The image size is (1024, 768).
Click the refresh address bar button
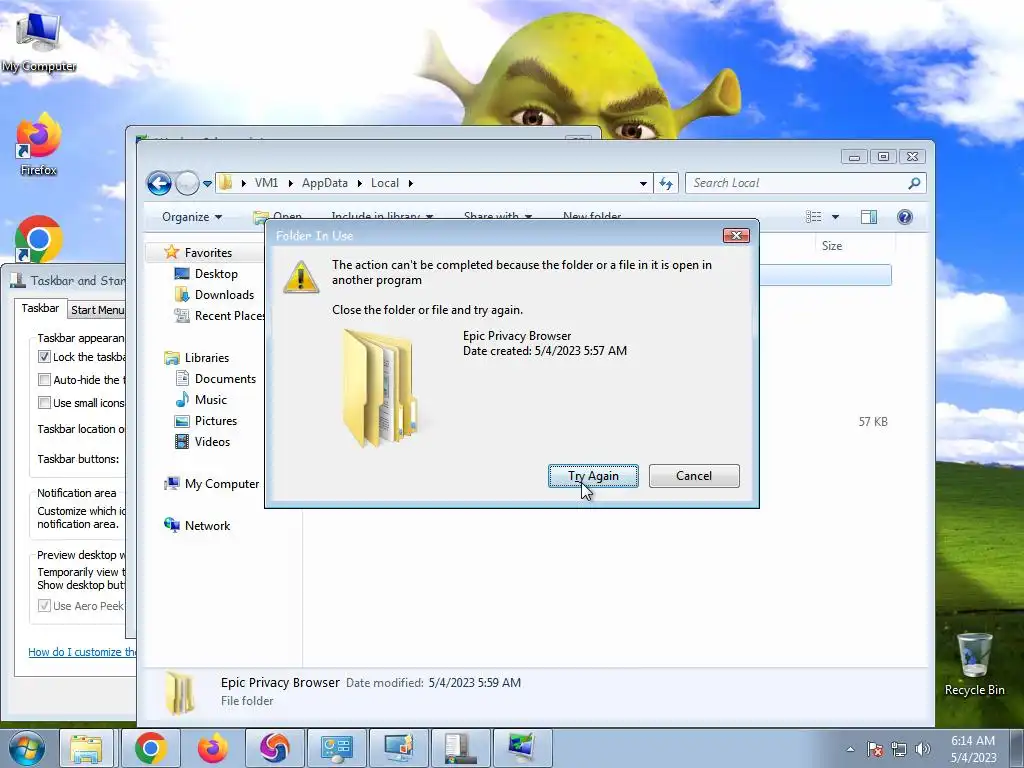pyautogui.click(x=666, y=184)
